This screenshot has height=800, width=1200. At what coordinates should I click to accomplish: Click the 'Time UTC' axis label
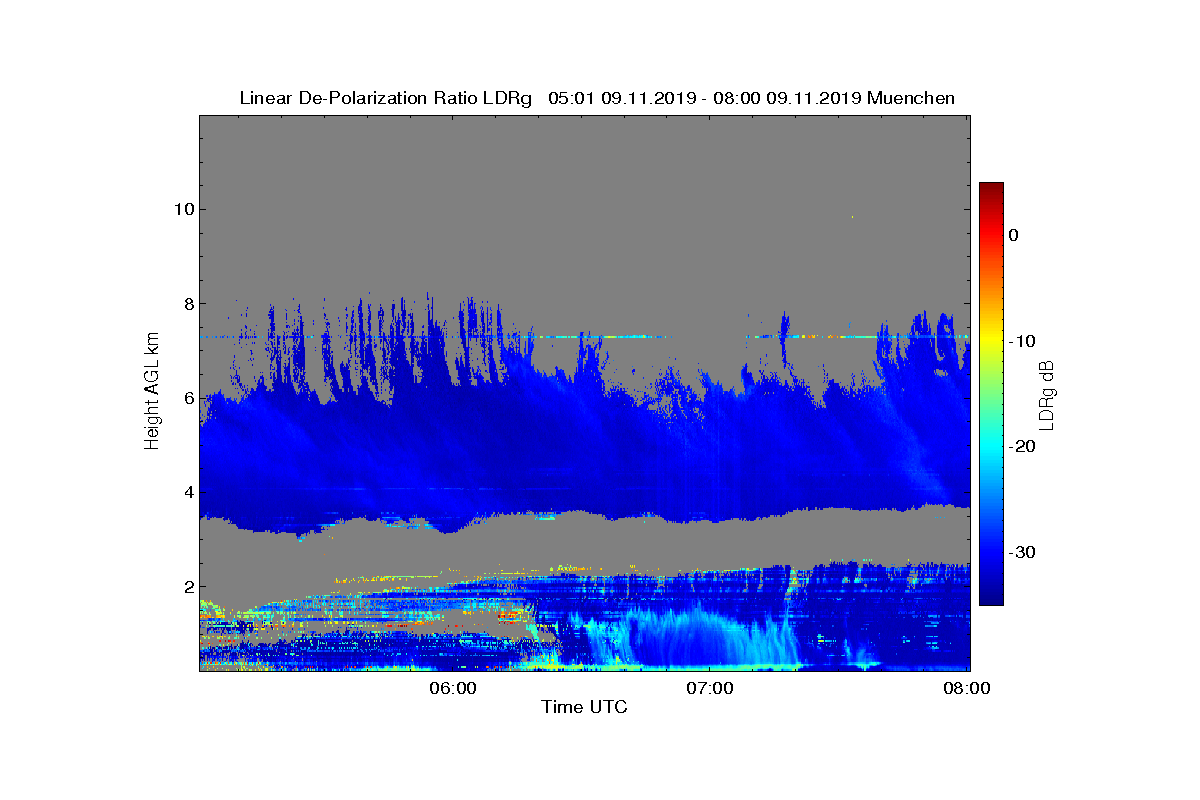(x=584, y=707)
